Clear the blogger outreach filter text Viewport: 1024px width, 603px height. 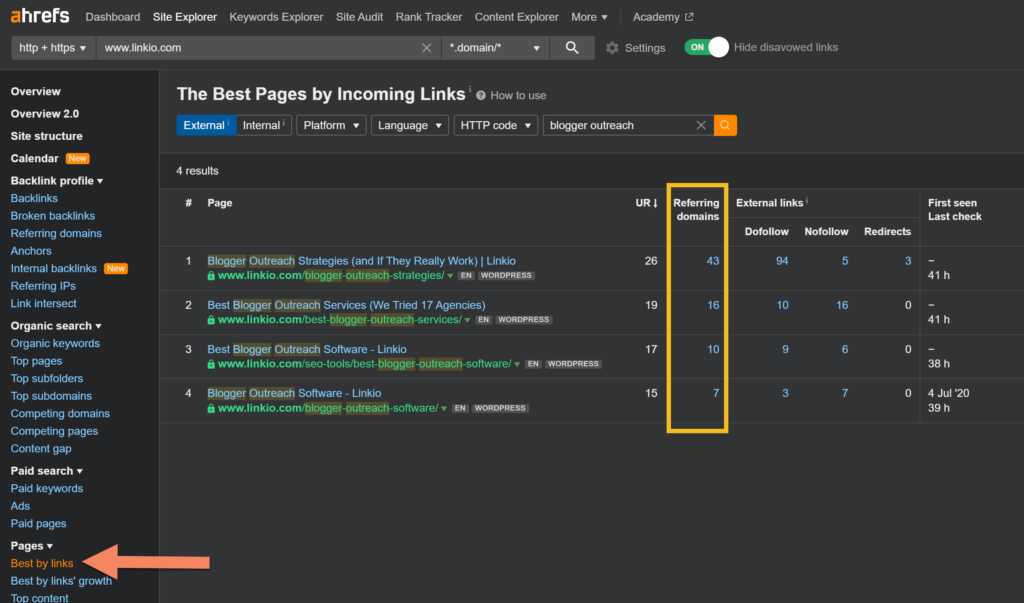click(x=701, y=125)
